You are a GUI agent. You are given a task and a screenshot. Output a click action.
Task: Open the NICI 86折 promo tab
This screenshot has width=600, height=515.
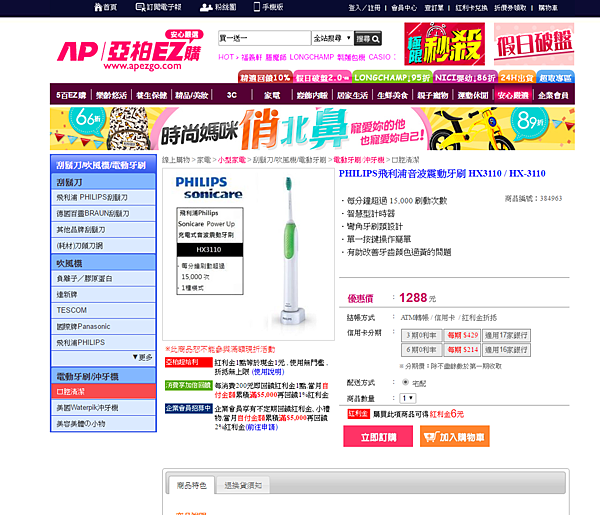[465, 77]
